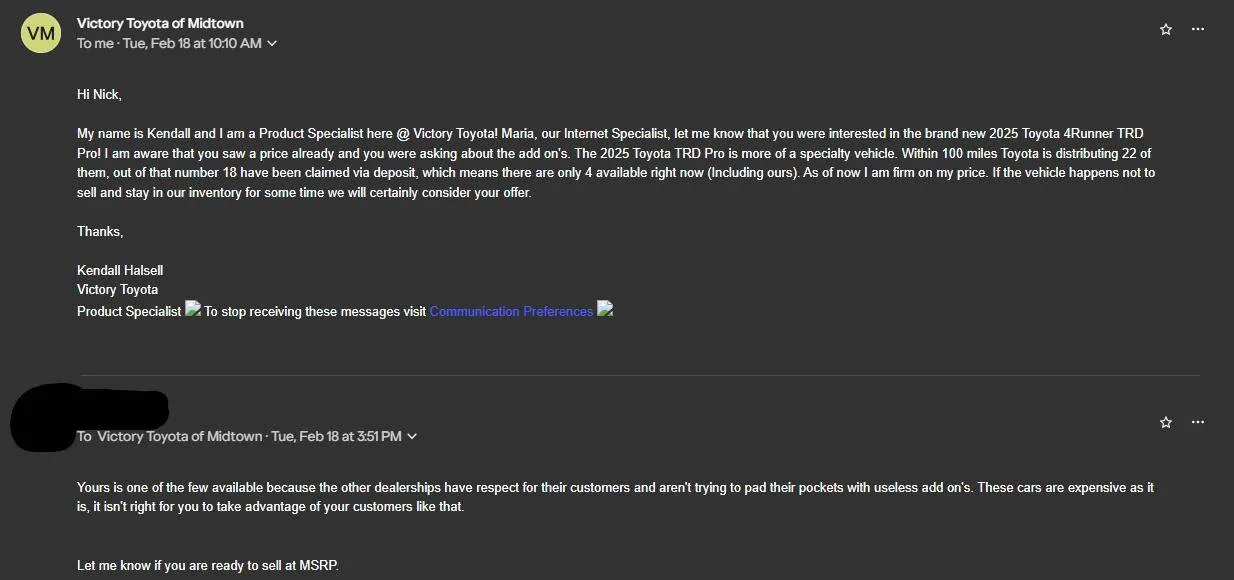This screenshot has height=580, width=1234.
Task: Click broken image icon after Communication Preferences
Action: coord(605,310)
